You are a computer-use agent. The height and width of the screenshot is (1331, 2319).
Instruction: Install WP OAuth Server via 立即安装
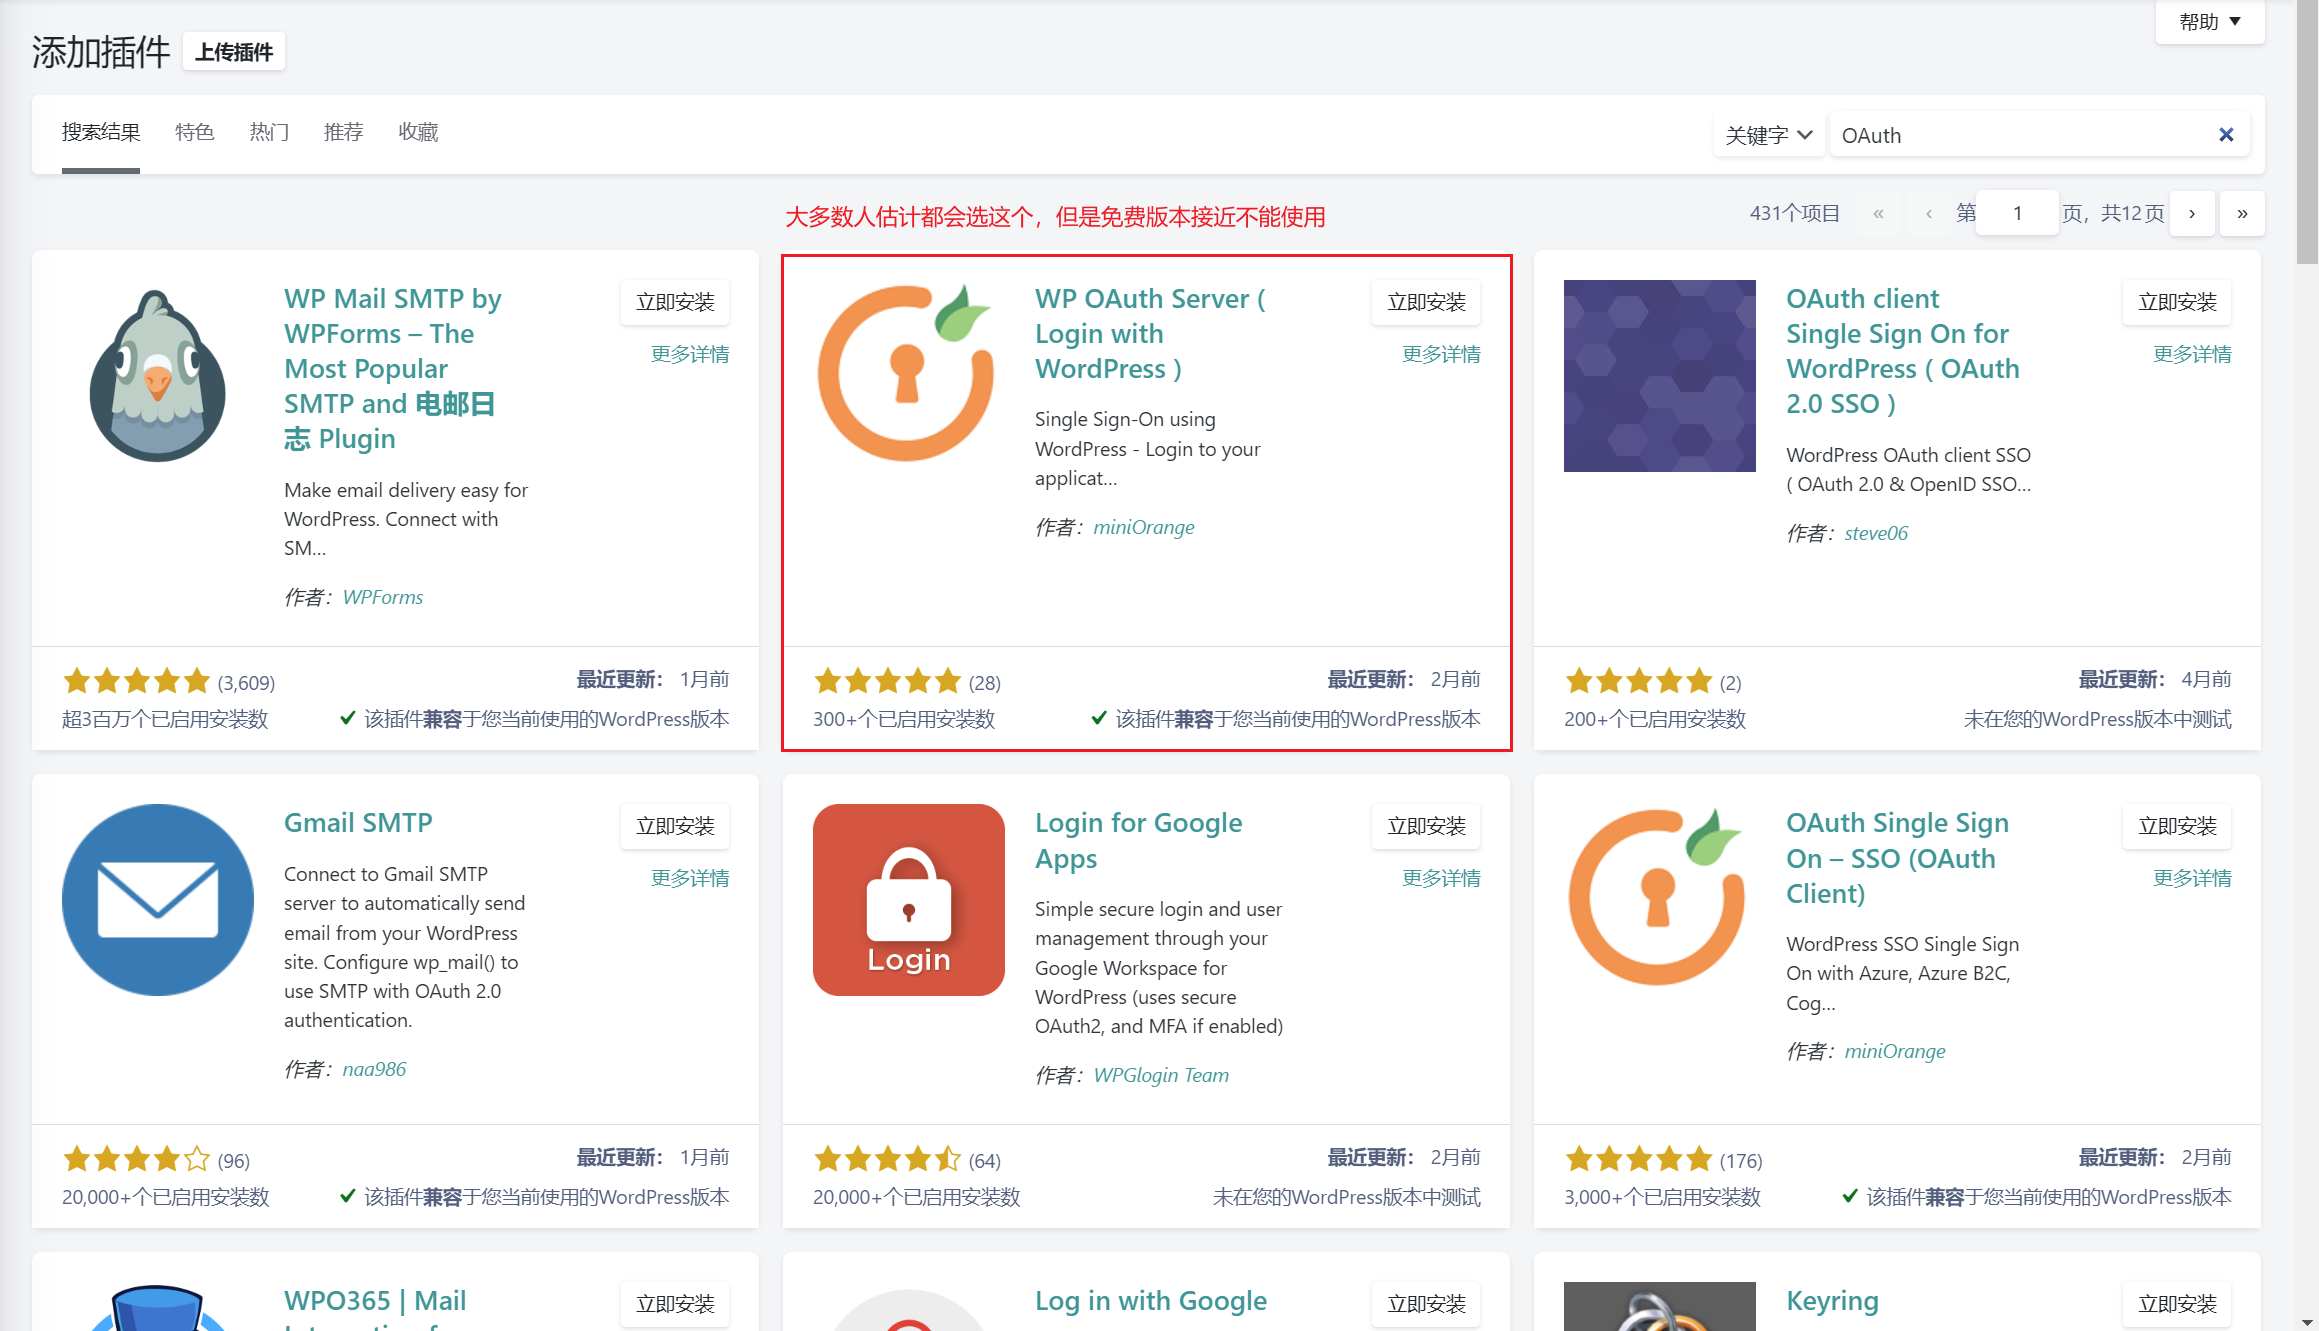(x=1426, y=302)
